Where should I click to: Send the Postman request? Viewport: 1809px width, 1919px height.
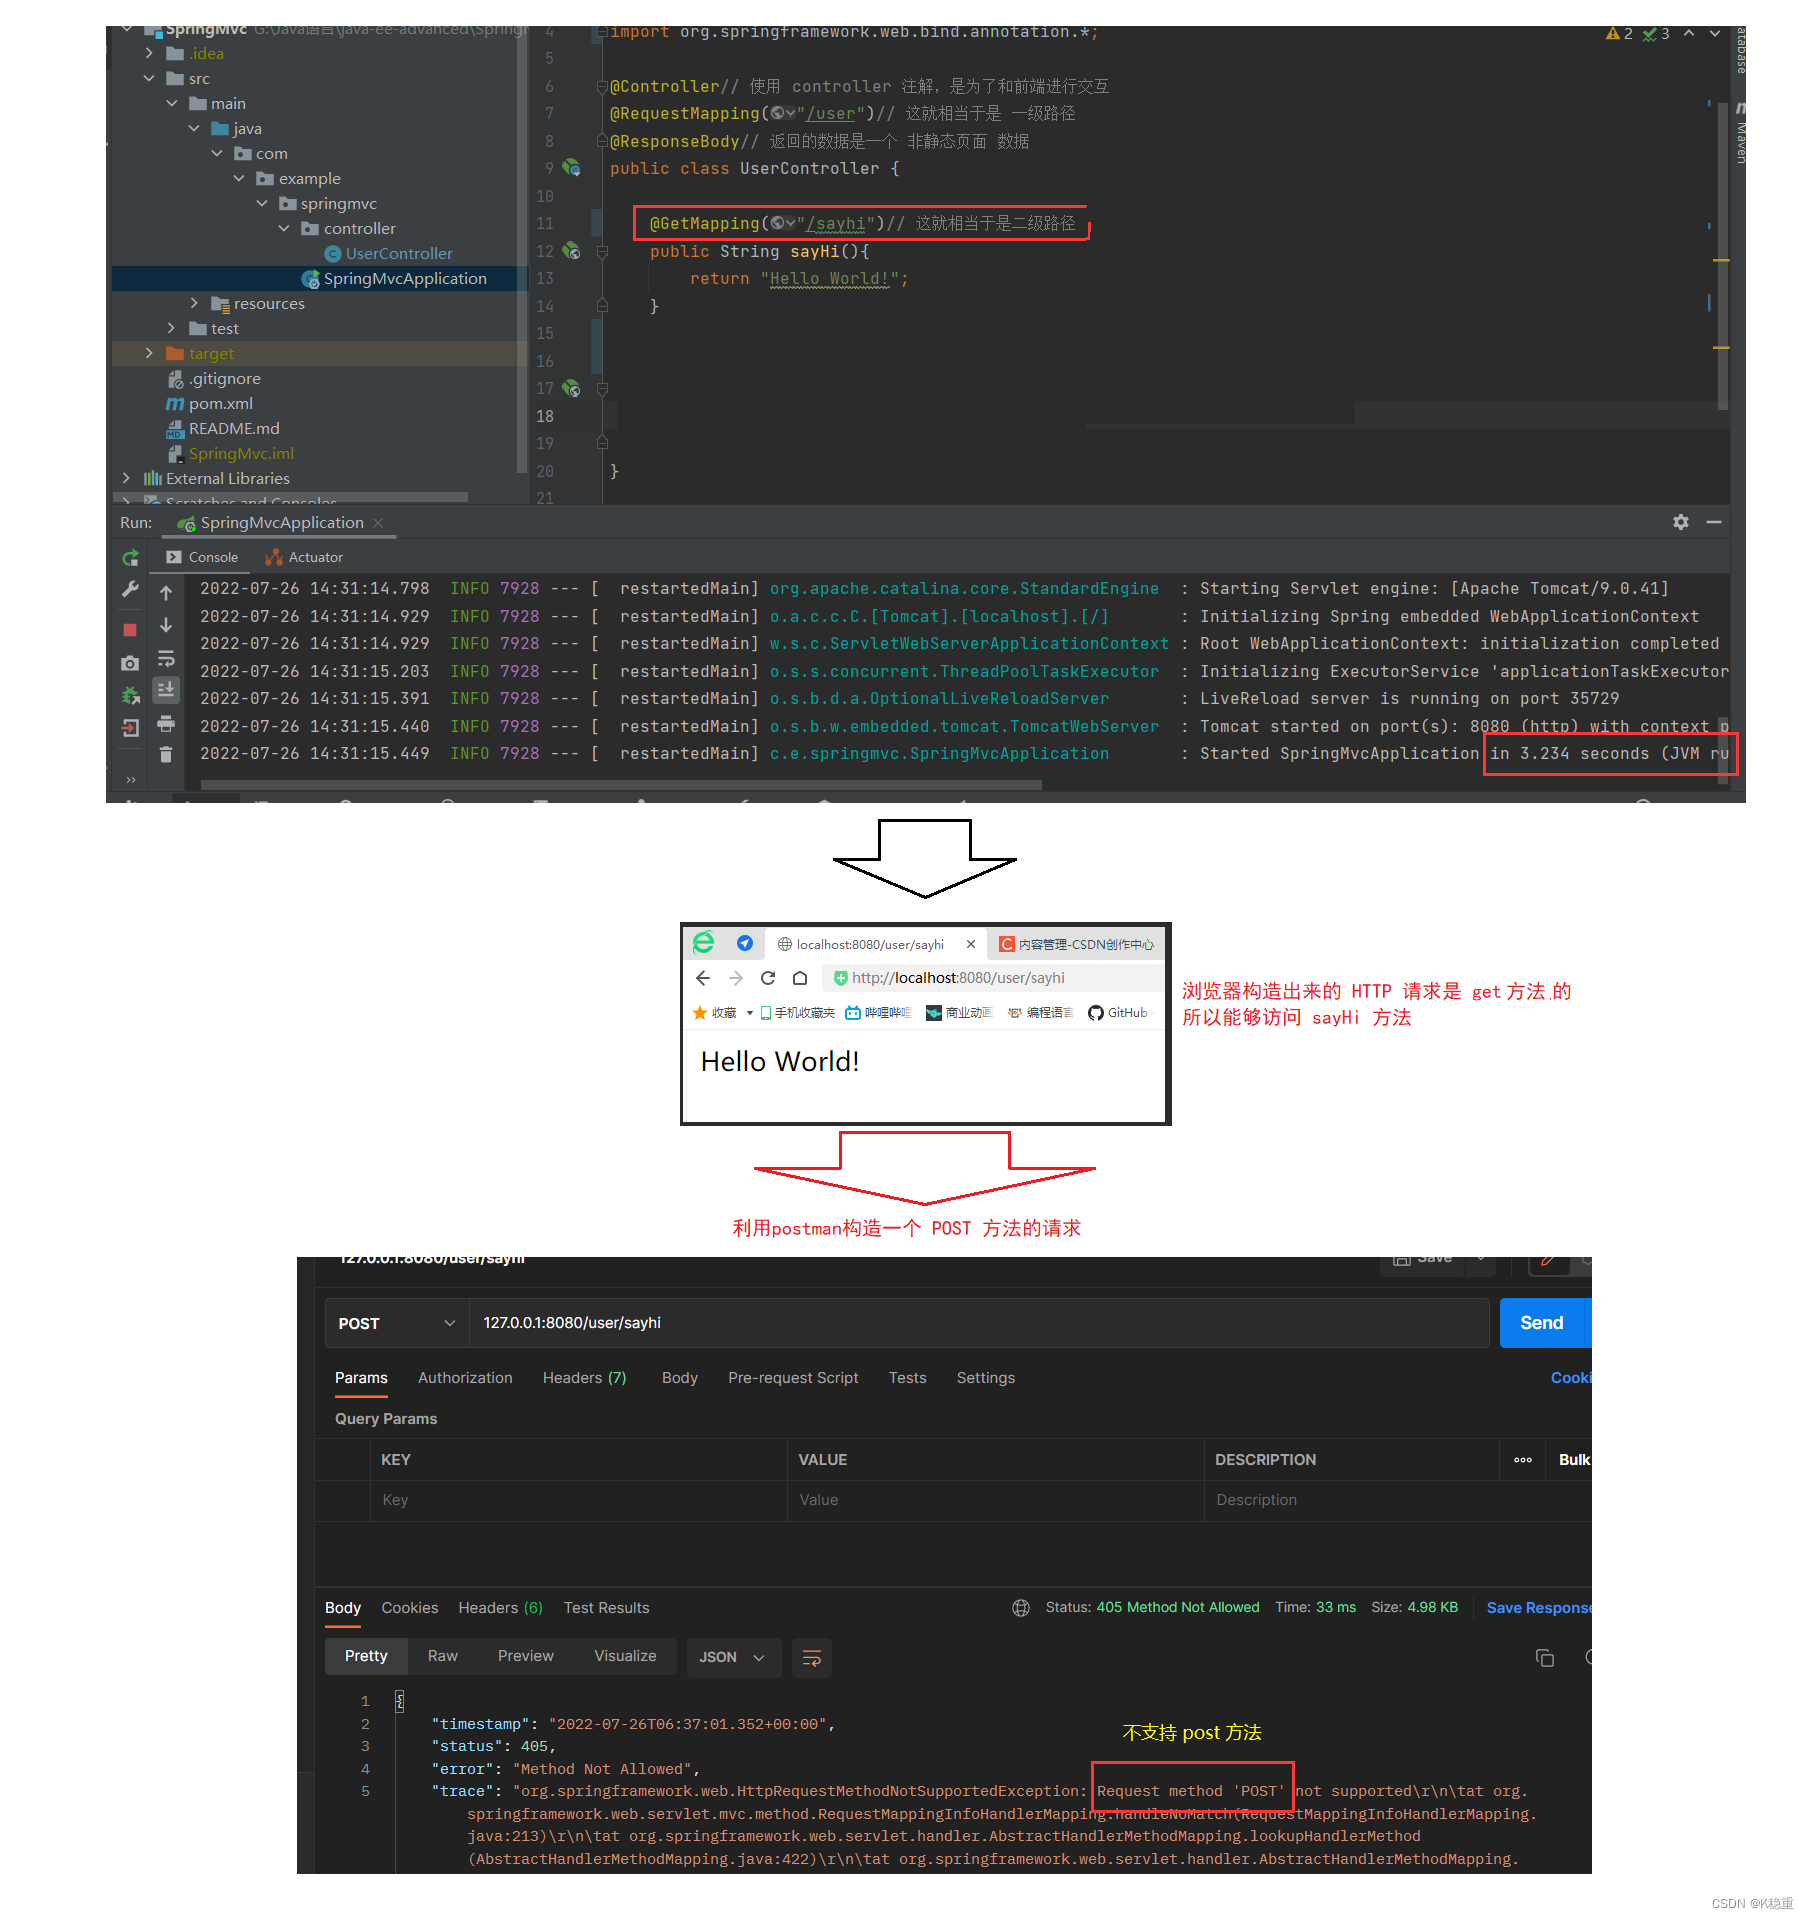(1543, 1322)
